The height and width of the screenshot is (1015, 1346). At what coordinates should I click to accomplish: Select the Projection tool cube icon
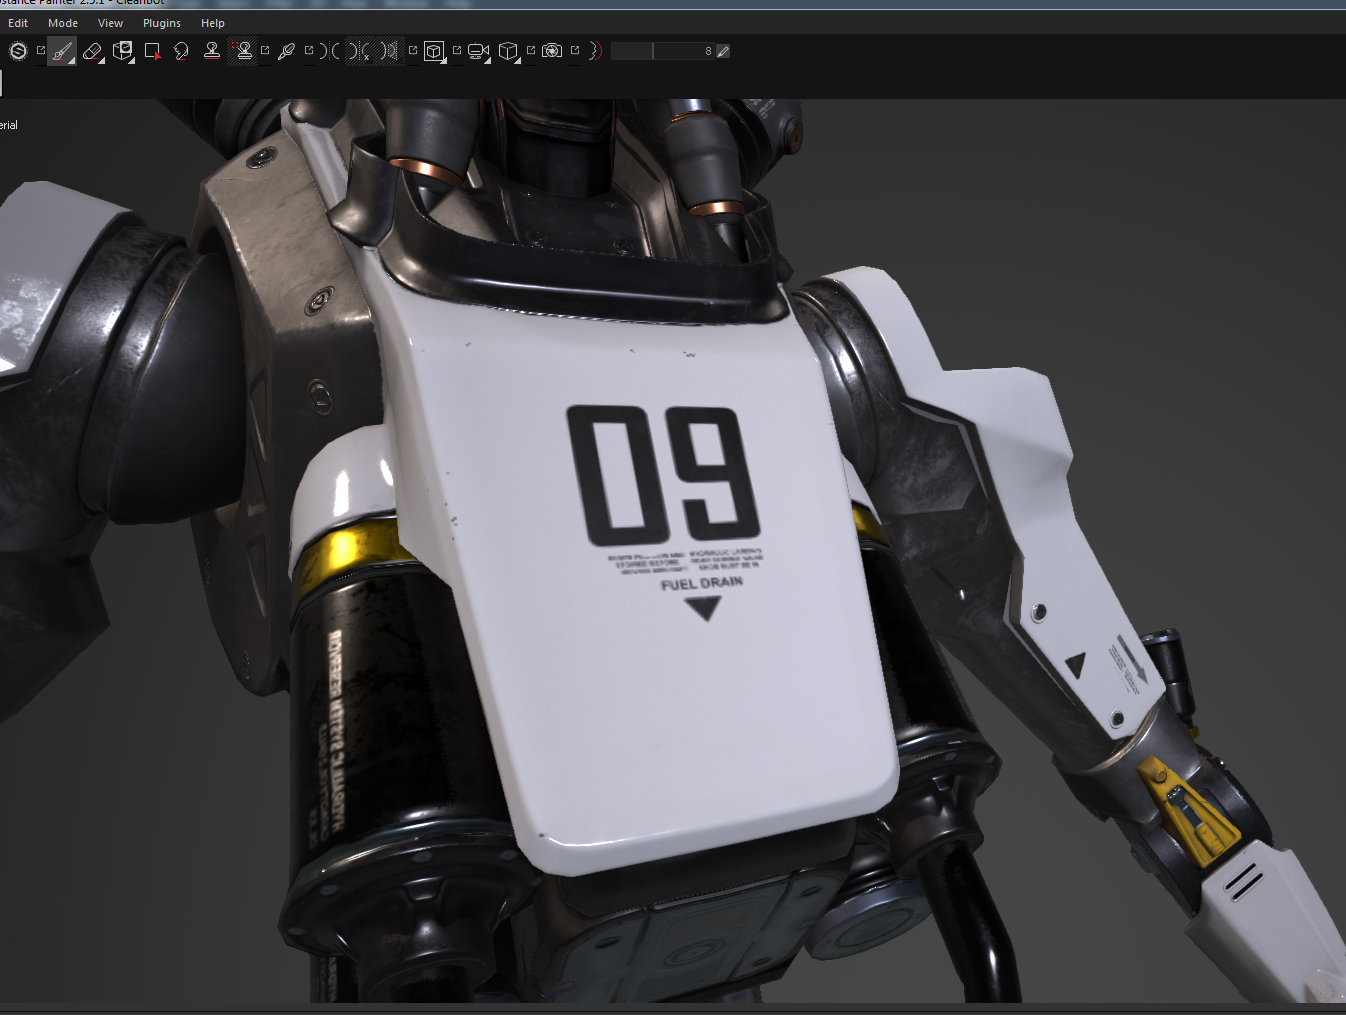tap(123, 51)
